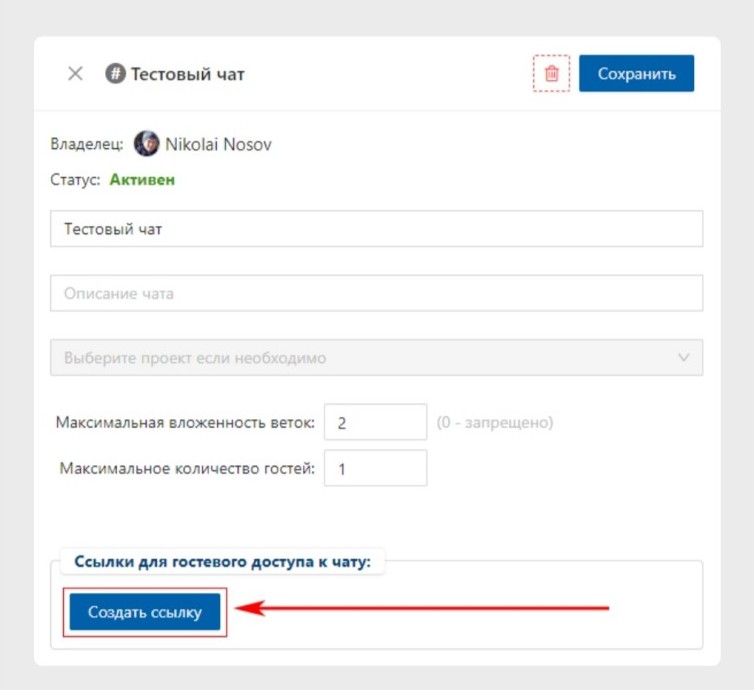Click Ссылки для гостевого доступа heading
This screenshot has height=690, width=754.
coord(223,562)
